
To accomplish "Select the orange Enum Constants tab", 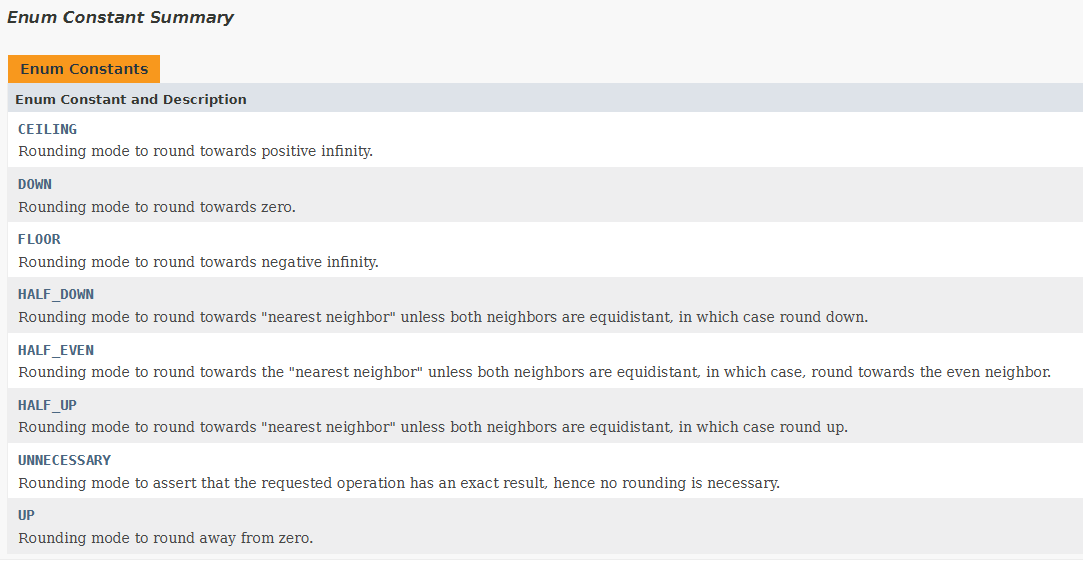I will pyautogui.click(x=84, y=69).
